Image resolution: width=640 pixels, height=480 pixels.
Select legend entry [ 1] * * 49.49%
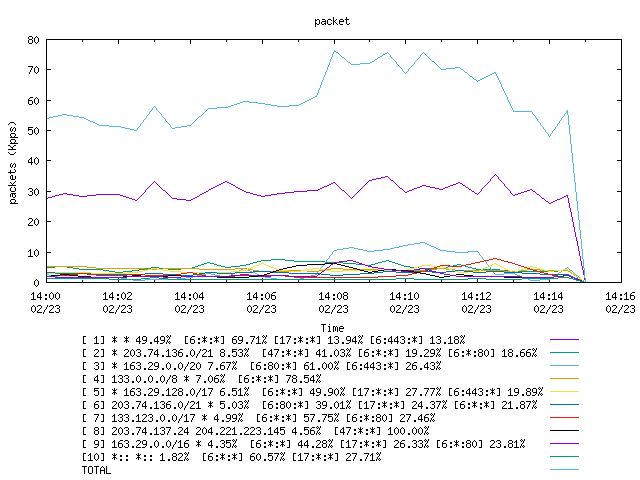[273, 340]
